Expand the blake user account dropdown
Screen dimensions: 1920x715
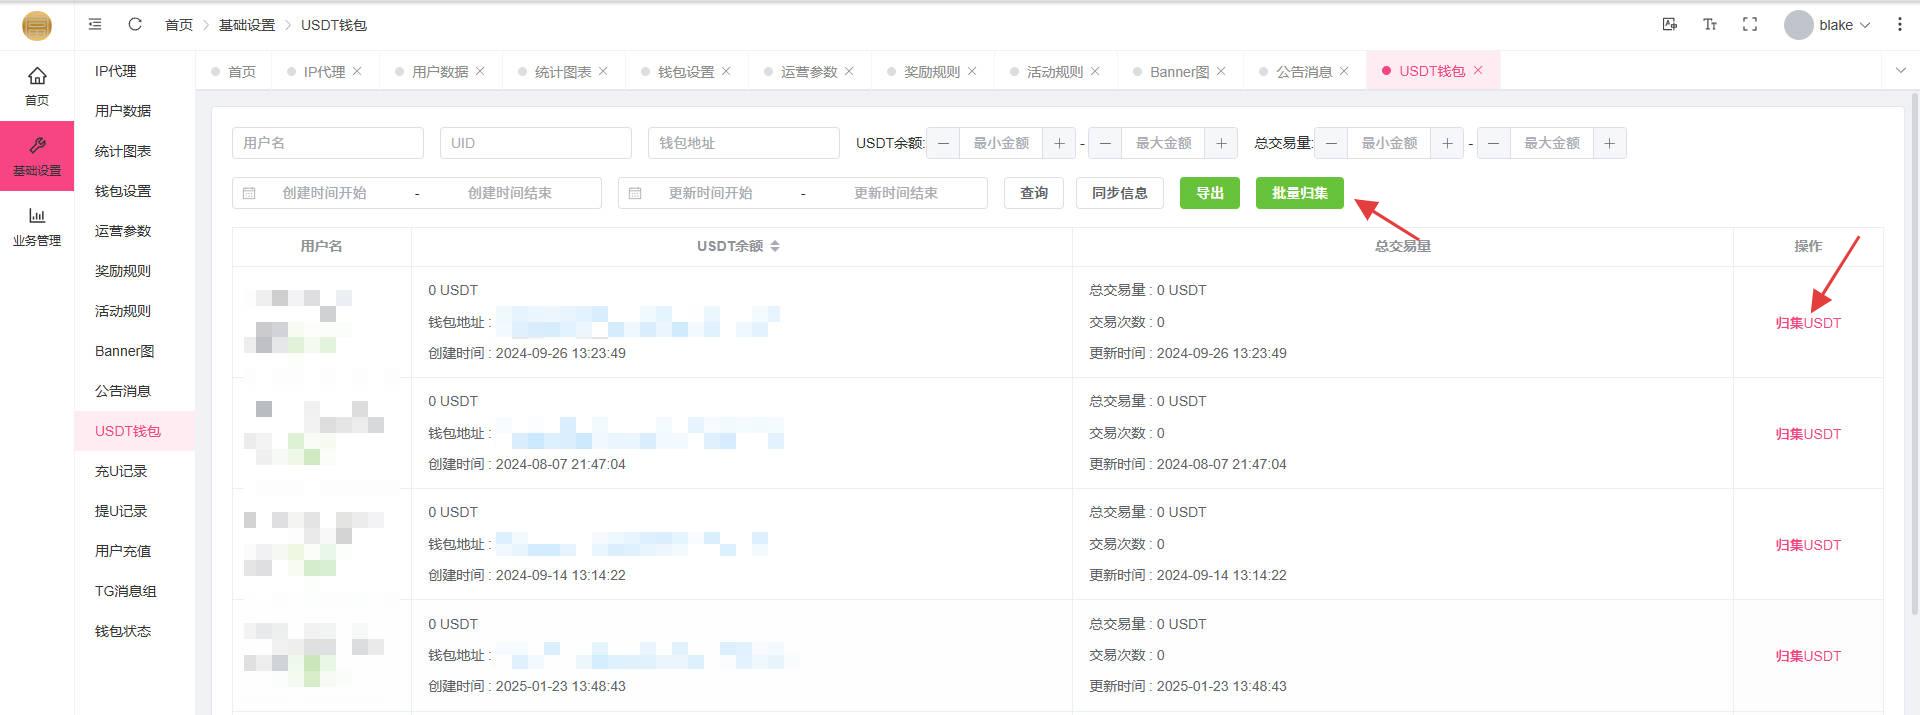[x=1828, y=25]
